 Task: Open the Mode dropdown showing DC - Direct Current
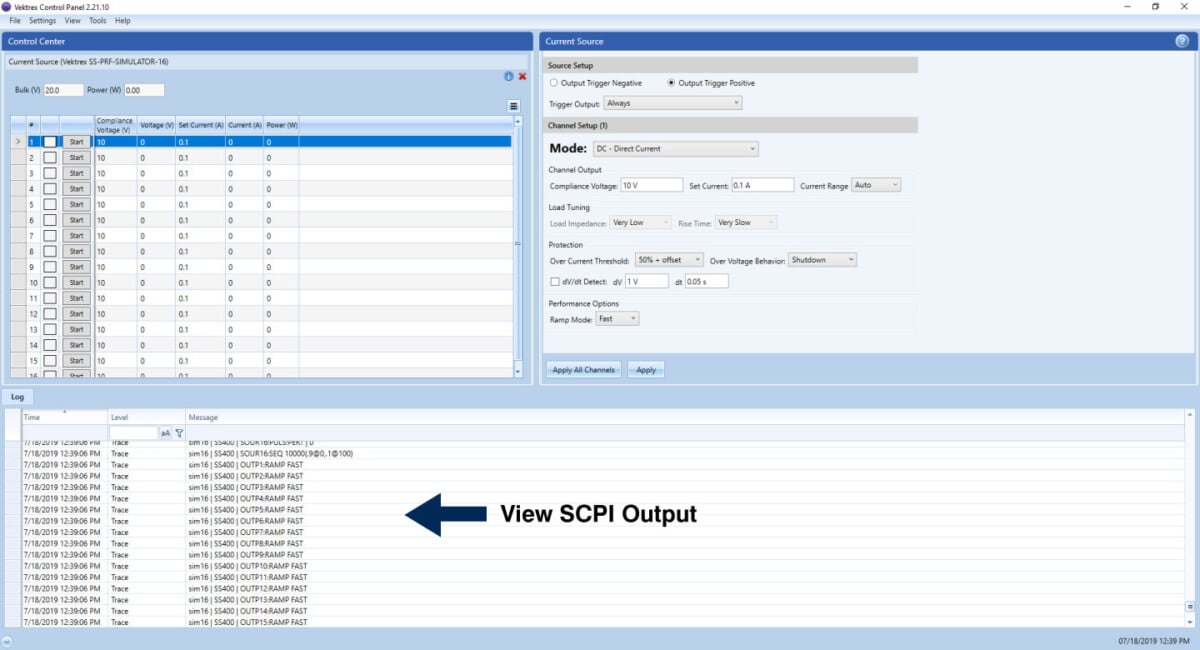674,149
